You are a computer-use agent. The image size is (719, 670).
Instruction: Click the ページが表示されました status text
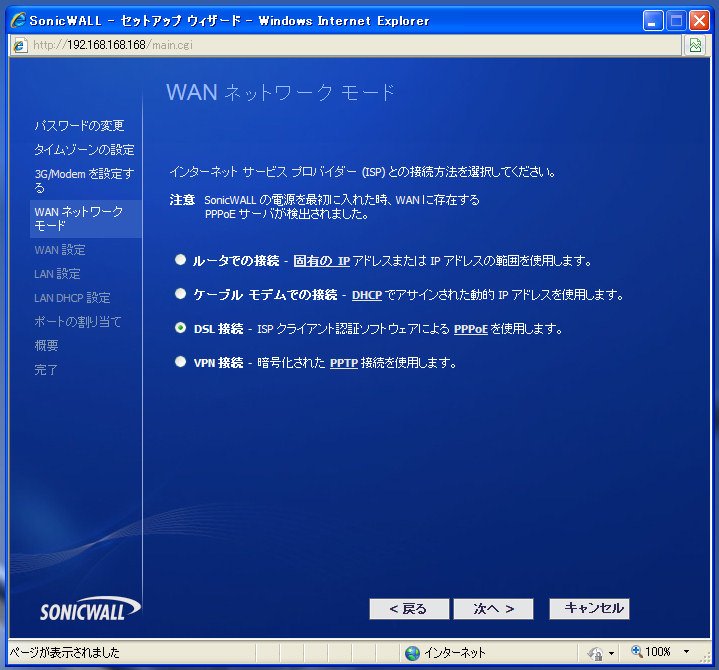[65, 652]
